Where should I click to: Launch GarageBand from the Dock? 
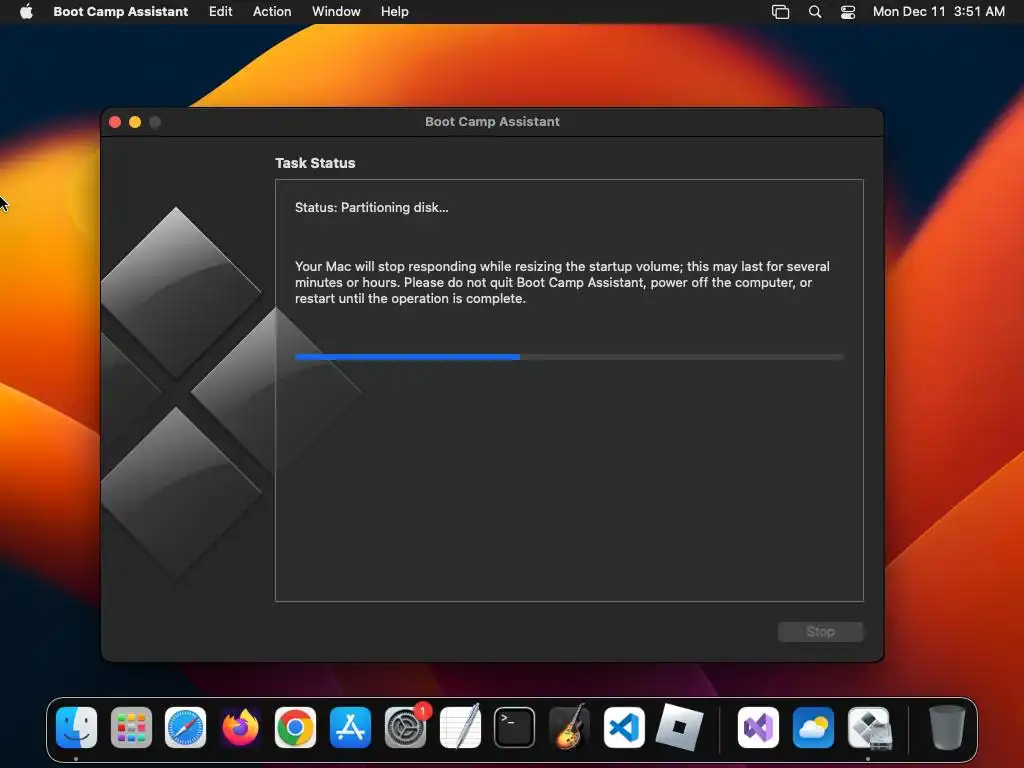point(569,728)
